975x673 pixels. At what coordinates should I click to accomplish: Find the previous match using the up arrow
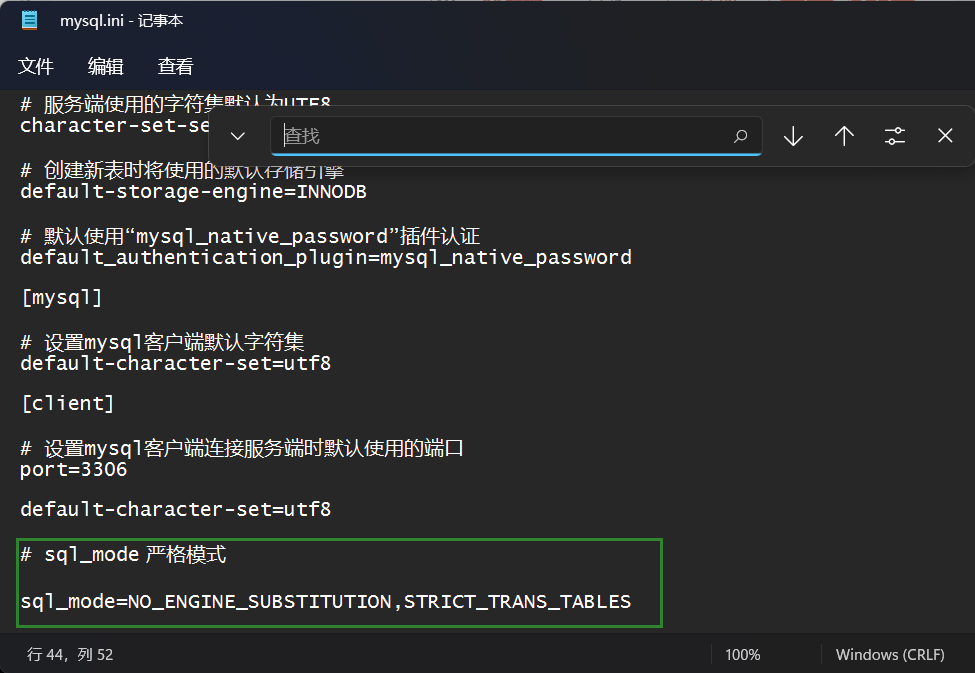pos(843,135)
